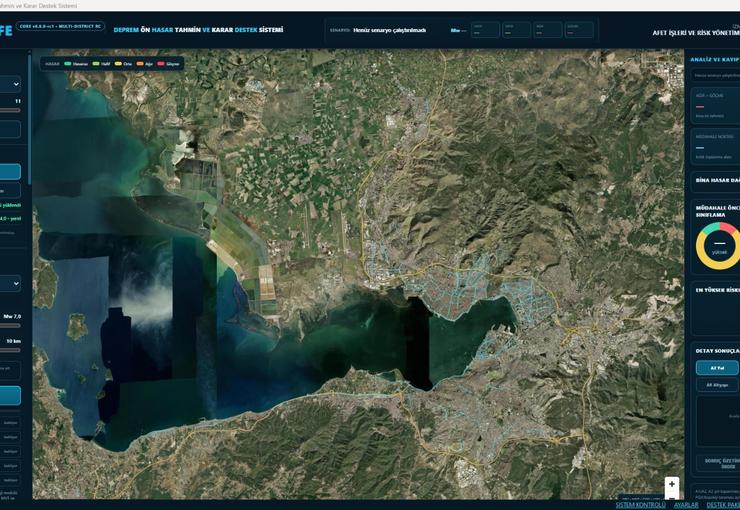The height and width of the screenshot is (510, 740).
Task: Click the multi-colored priority donut chart
Action: [x=718, y=244]
